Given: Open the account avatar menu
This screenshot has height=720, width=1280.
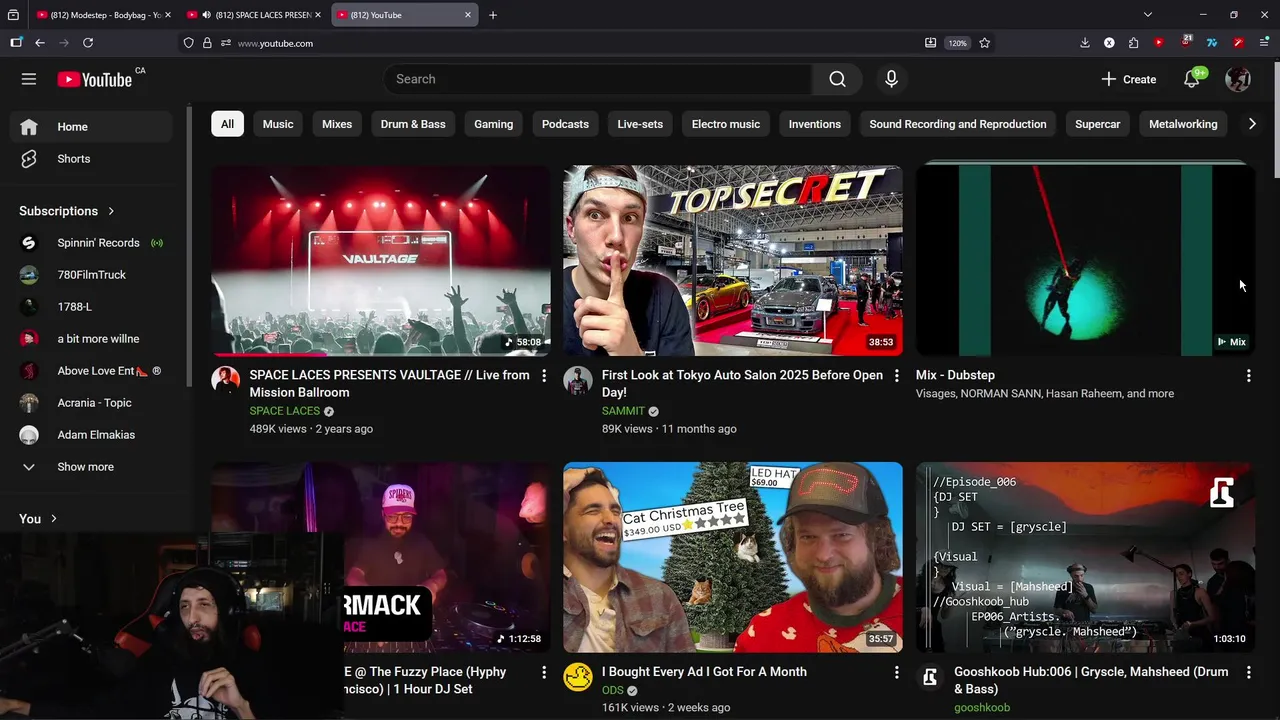Looking at the screenshot, I should click(x=1238, y=79).
